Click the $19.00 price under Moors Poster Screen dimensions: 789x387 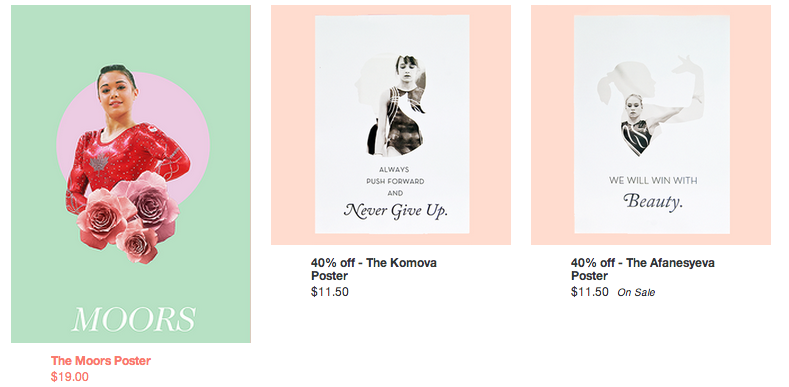[x=69, y=376]
